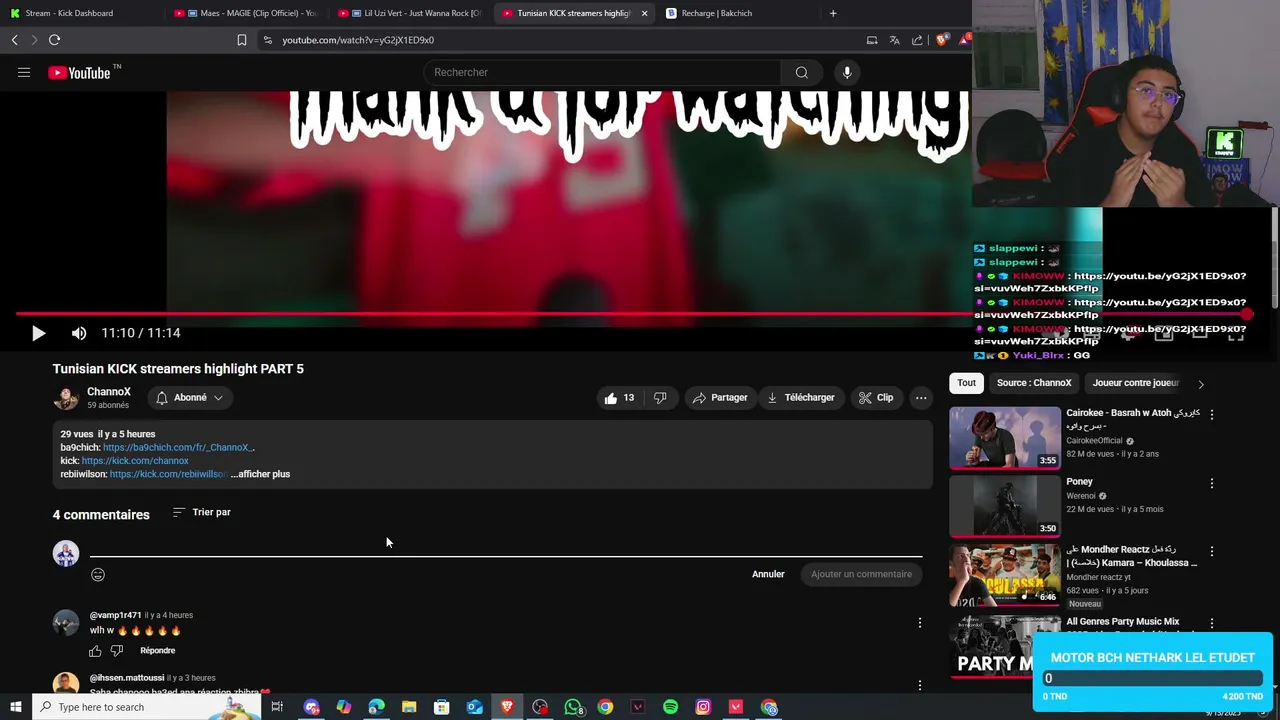
Task: Show more chips with the right arrow
Action: pyautogui.click(x=1201, y=384)
